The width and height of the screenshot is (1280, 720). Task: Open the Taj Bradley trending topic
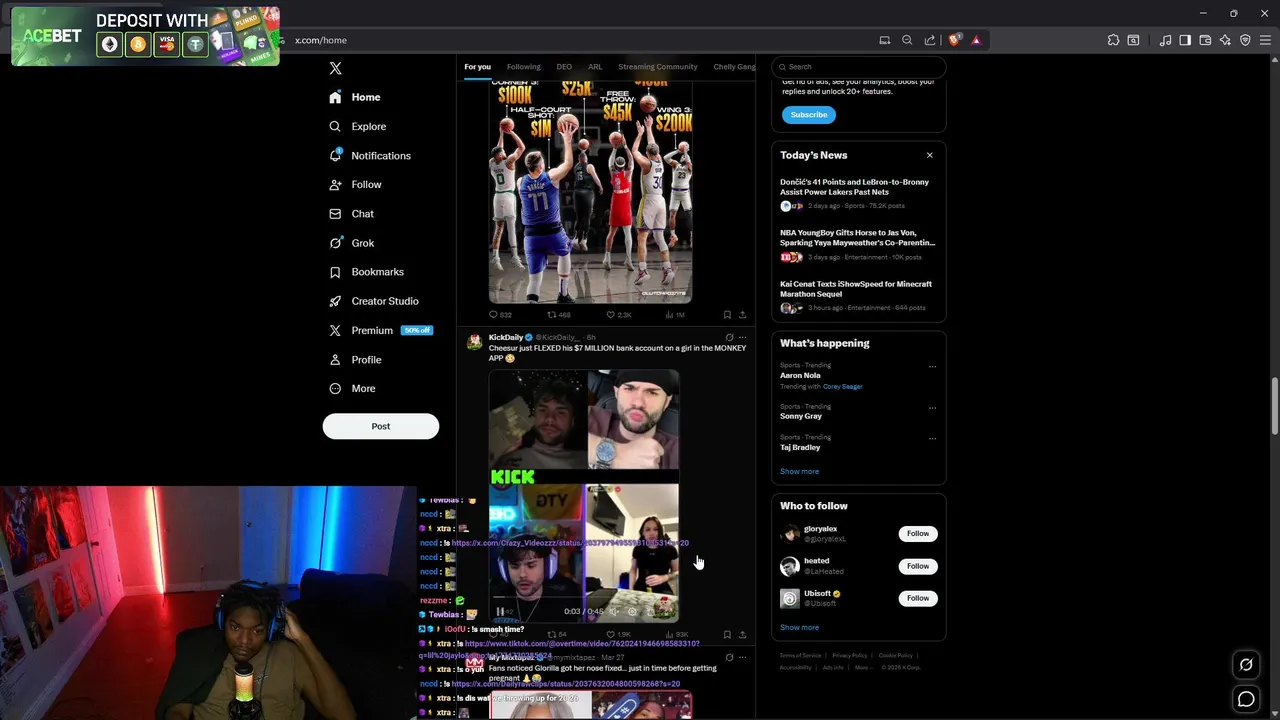800,447
